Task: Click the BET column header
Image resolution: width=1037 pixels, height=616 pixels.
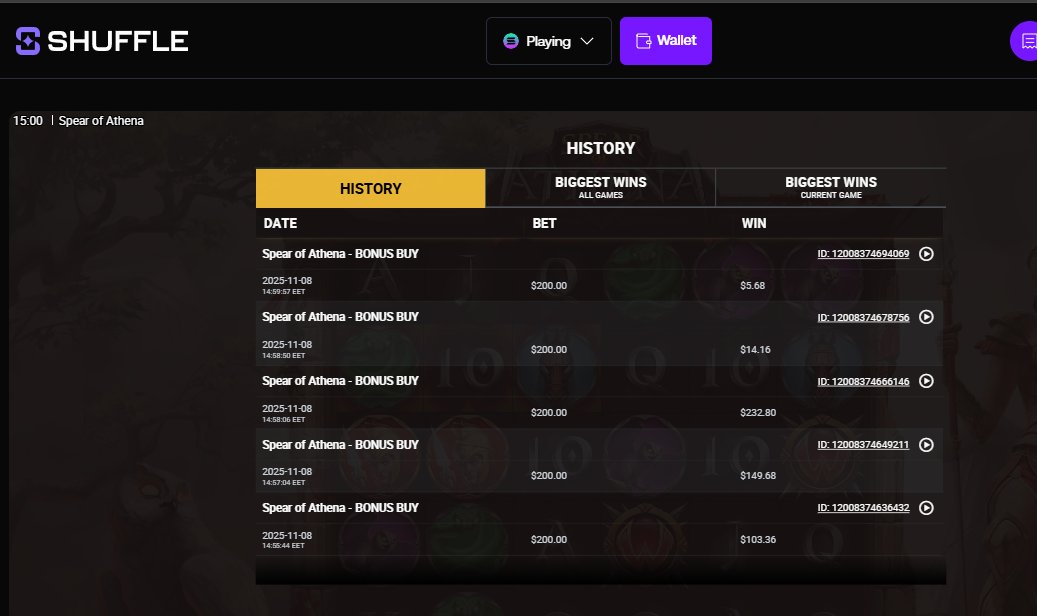Action: (x=544, y=224)
